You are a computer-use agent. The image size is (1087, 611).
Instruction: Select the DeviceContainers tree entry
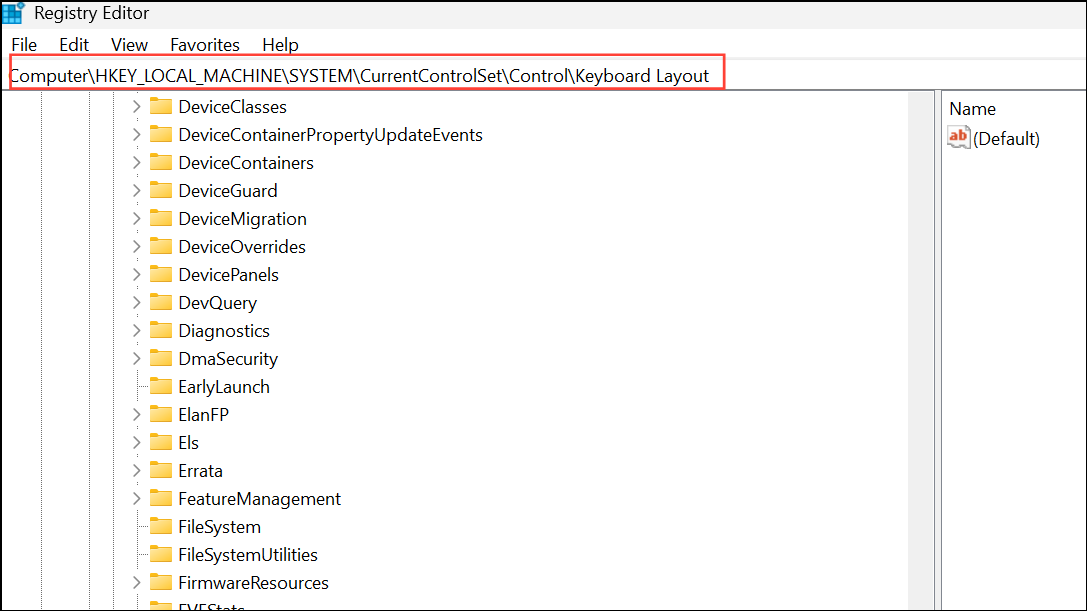(x=246, y=163)
